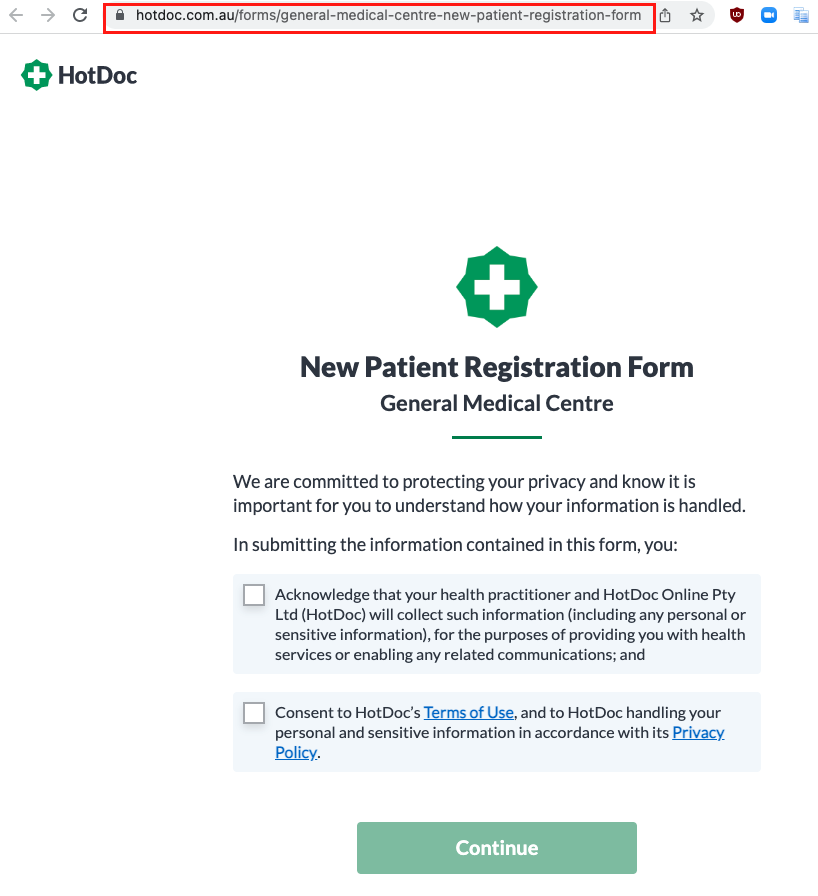Click the New Patient Registration Form heading
The width and height of the screenshot is (818, 896).
(496, 367)
